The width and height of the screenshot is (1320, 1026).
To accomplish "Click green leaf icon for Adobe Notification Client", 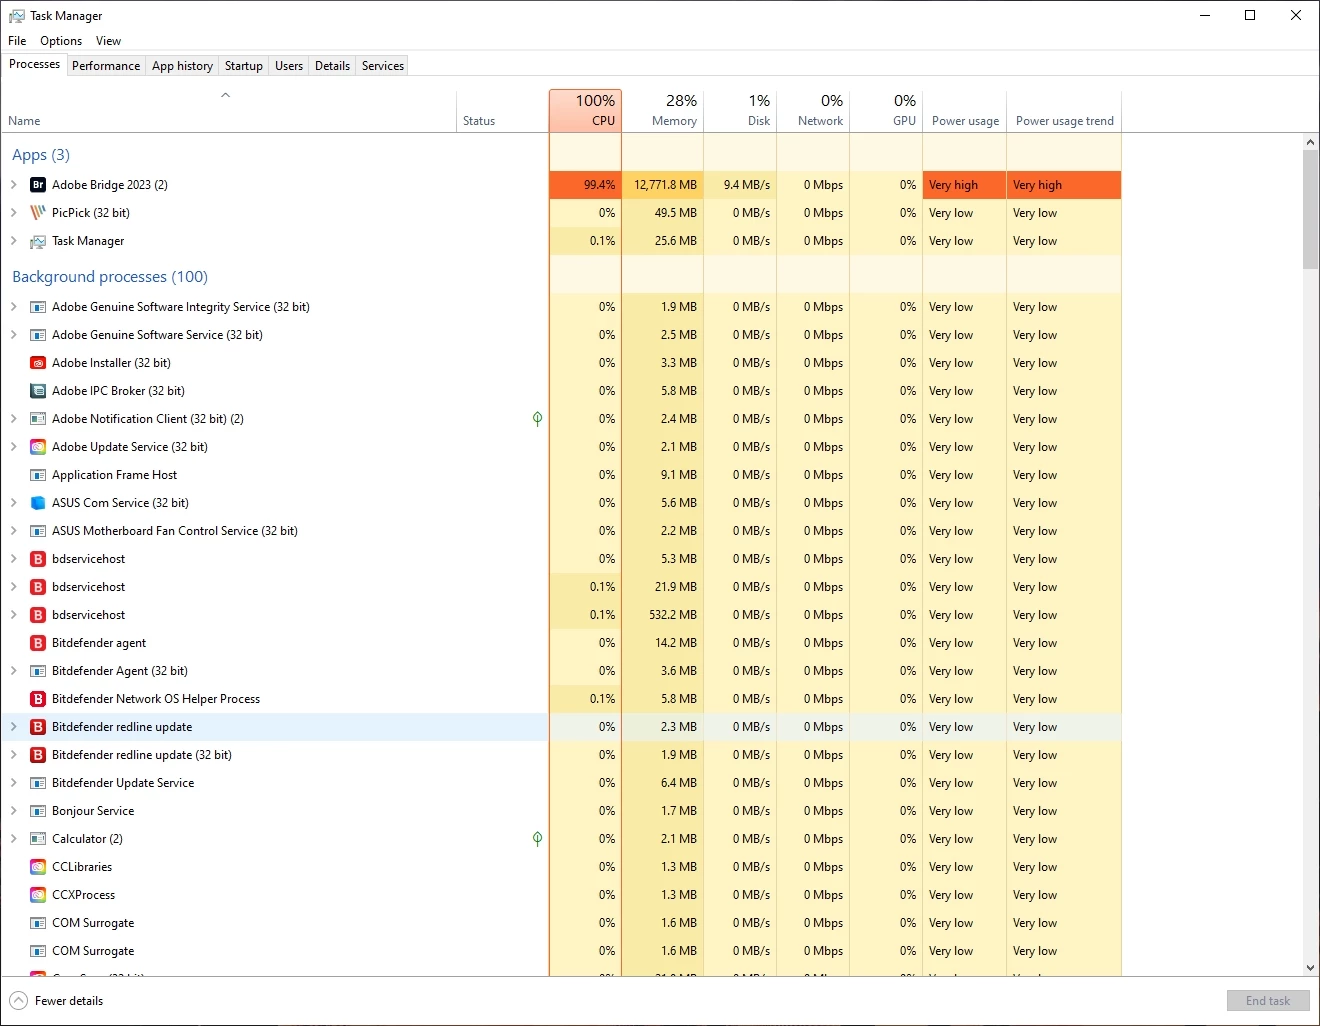I will point(537,419).
